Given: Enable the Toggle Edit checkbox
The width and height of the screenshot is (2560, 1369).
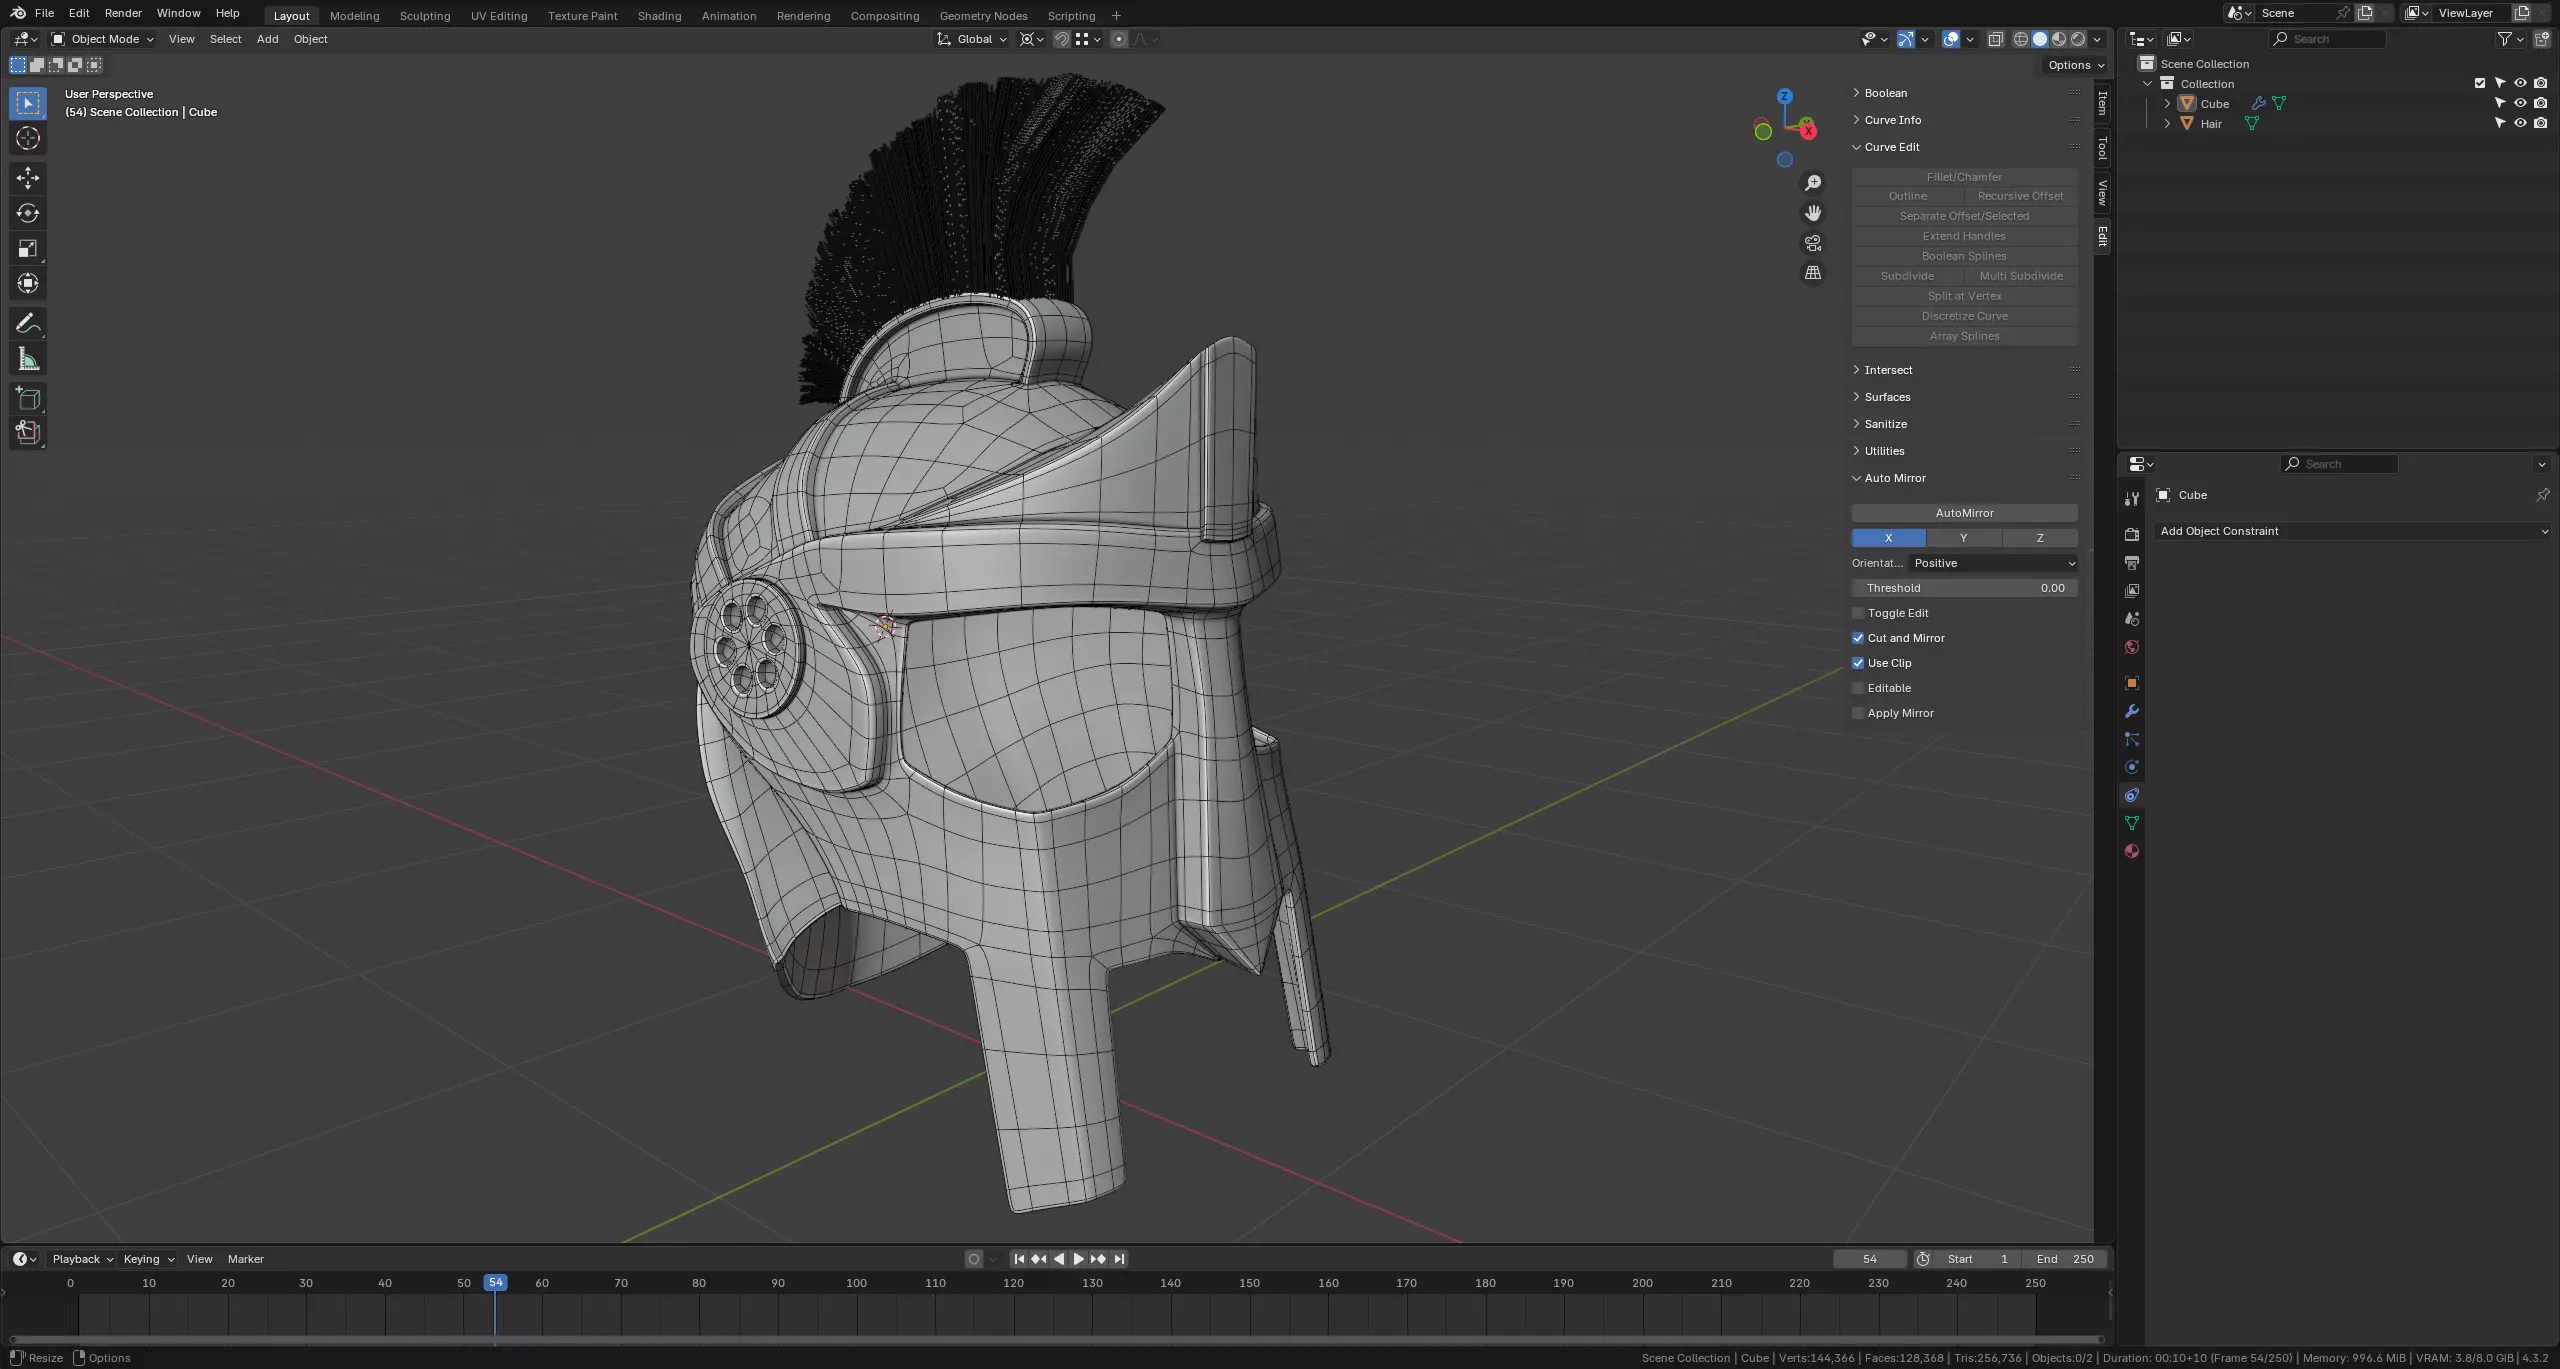Looking at the screenshot, I should [x=1858, y=613].
